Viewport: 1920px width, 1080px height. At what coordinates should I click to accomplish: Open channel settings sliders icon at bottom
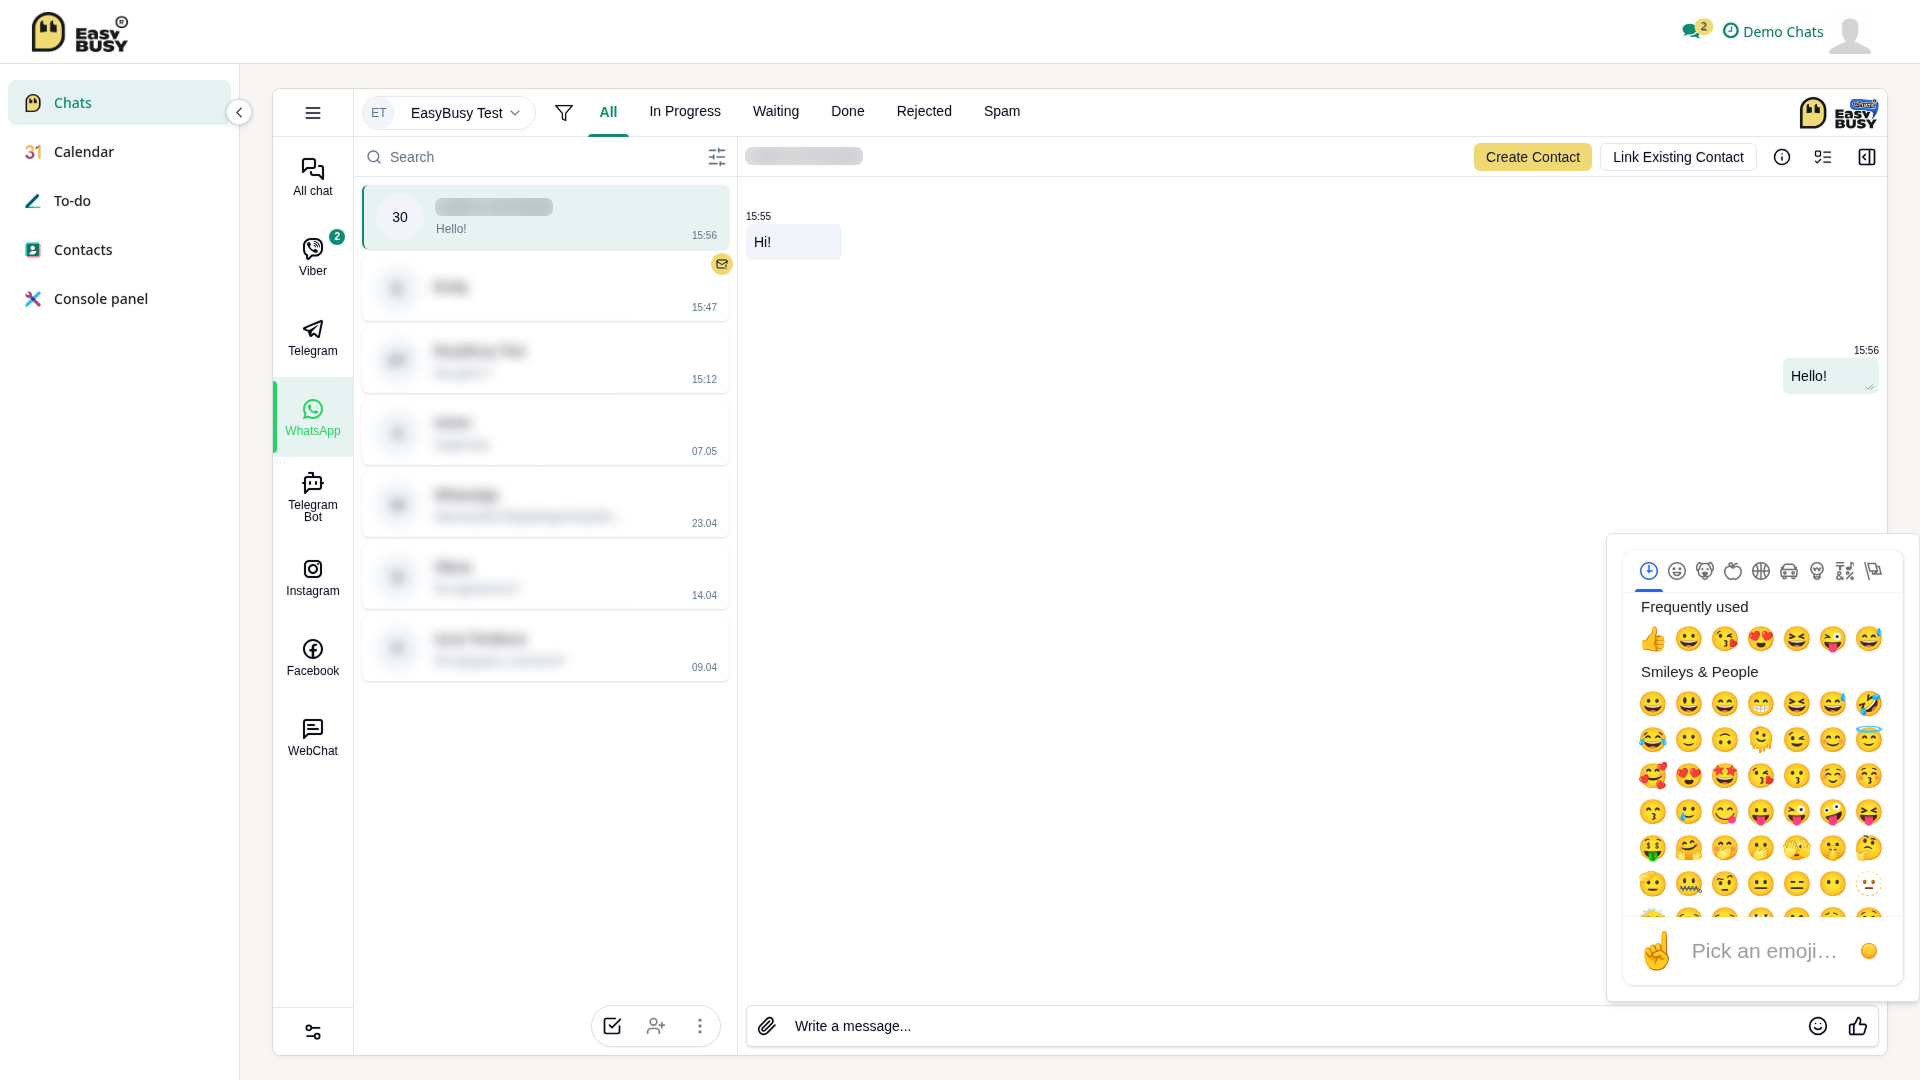pyautogui.click(x=313, y=1032)
